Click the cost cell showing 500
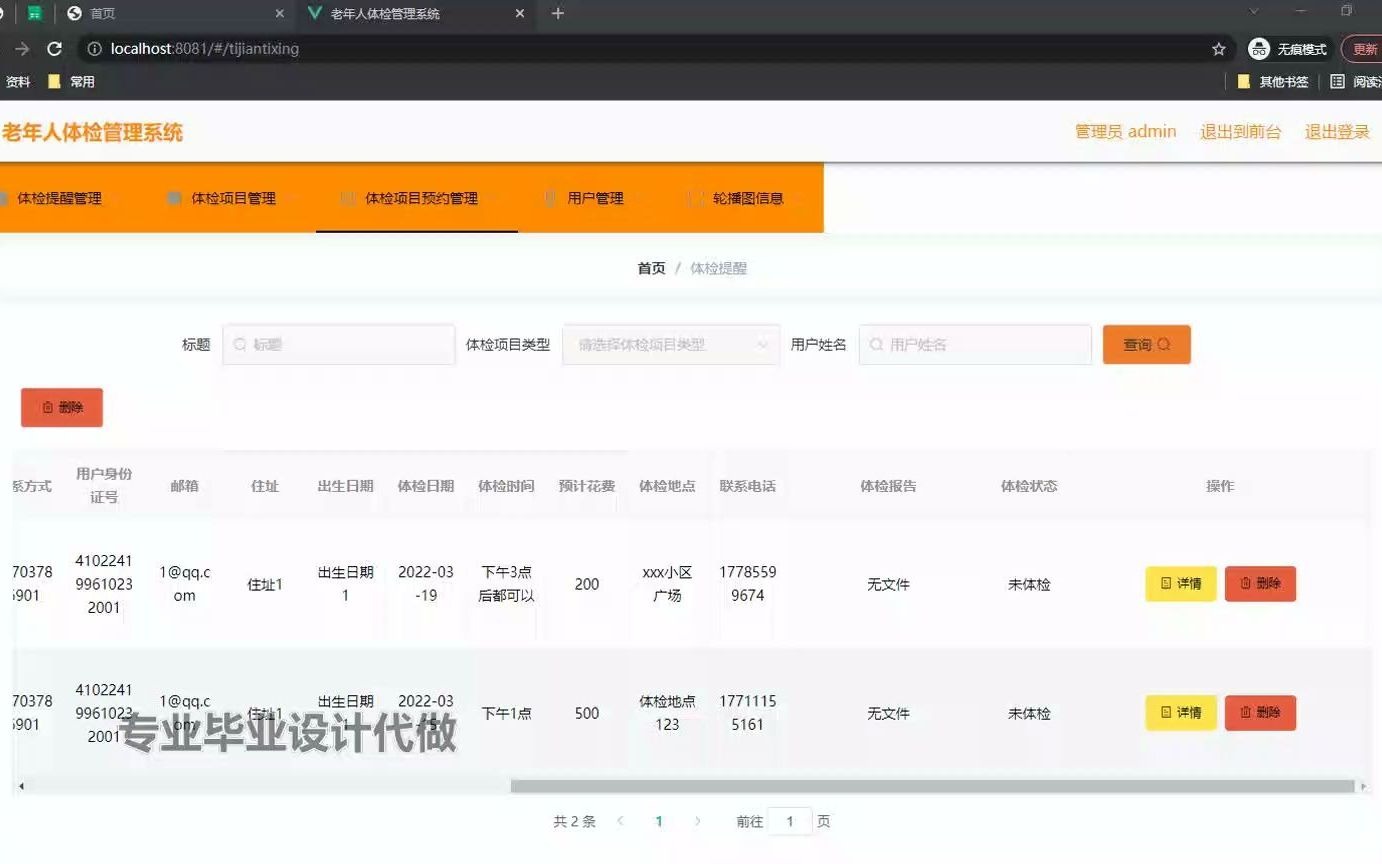The width and height of the screenshot is (1382, 864). click(x=587, y=713)
